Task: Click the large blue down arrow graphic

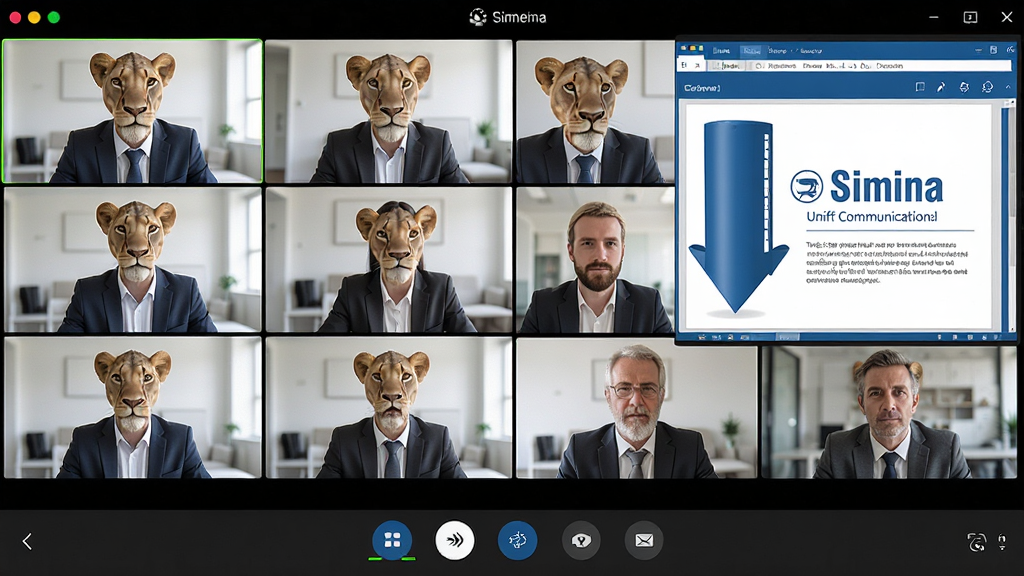Action: [x=738, y=216]
